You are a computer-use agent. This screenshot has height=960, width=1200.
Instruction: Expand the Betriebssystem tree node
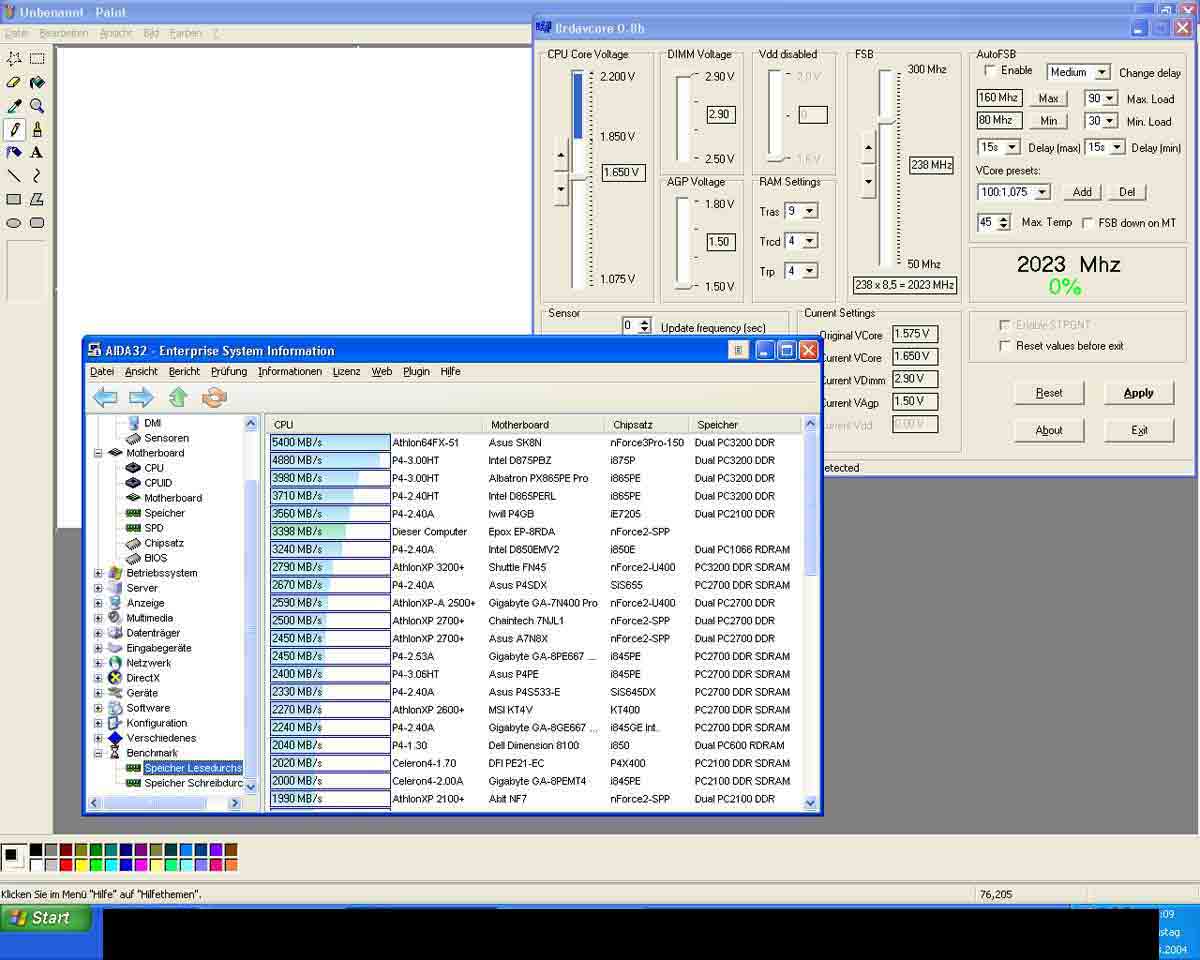[x=98, y=573]
